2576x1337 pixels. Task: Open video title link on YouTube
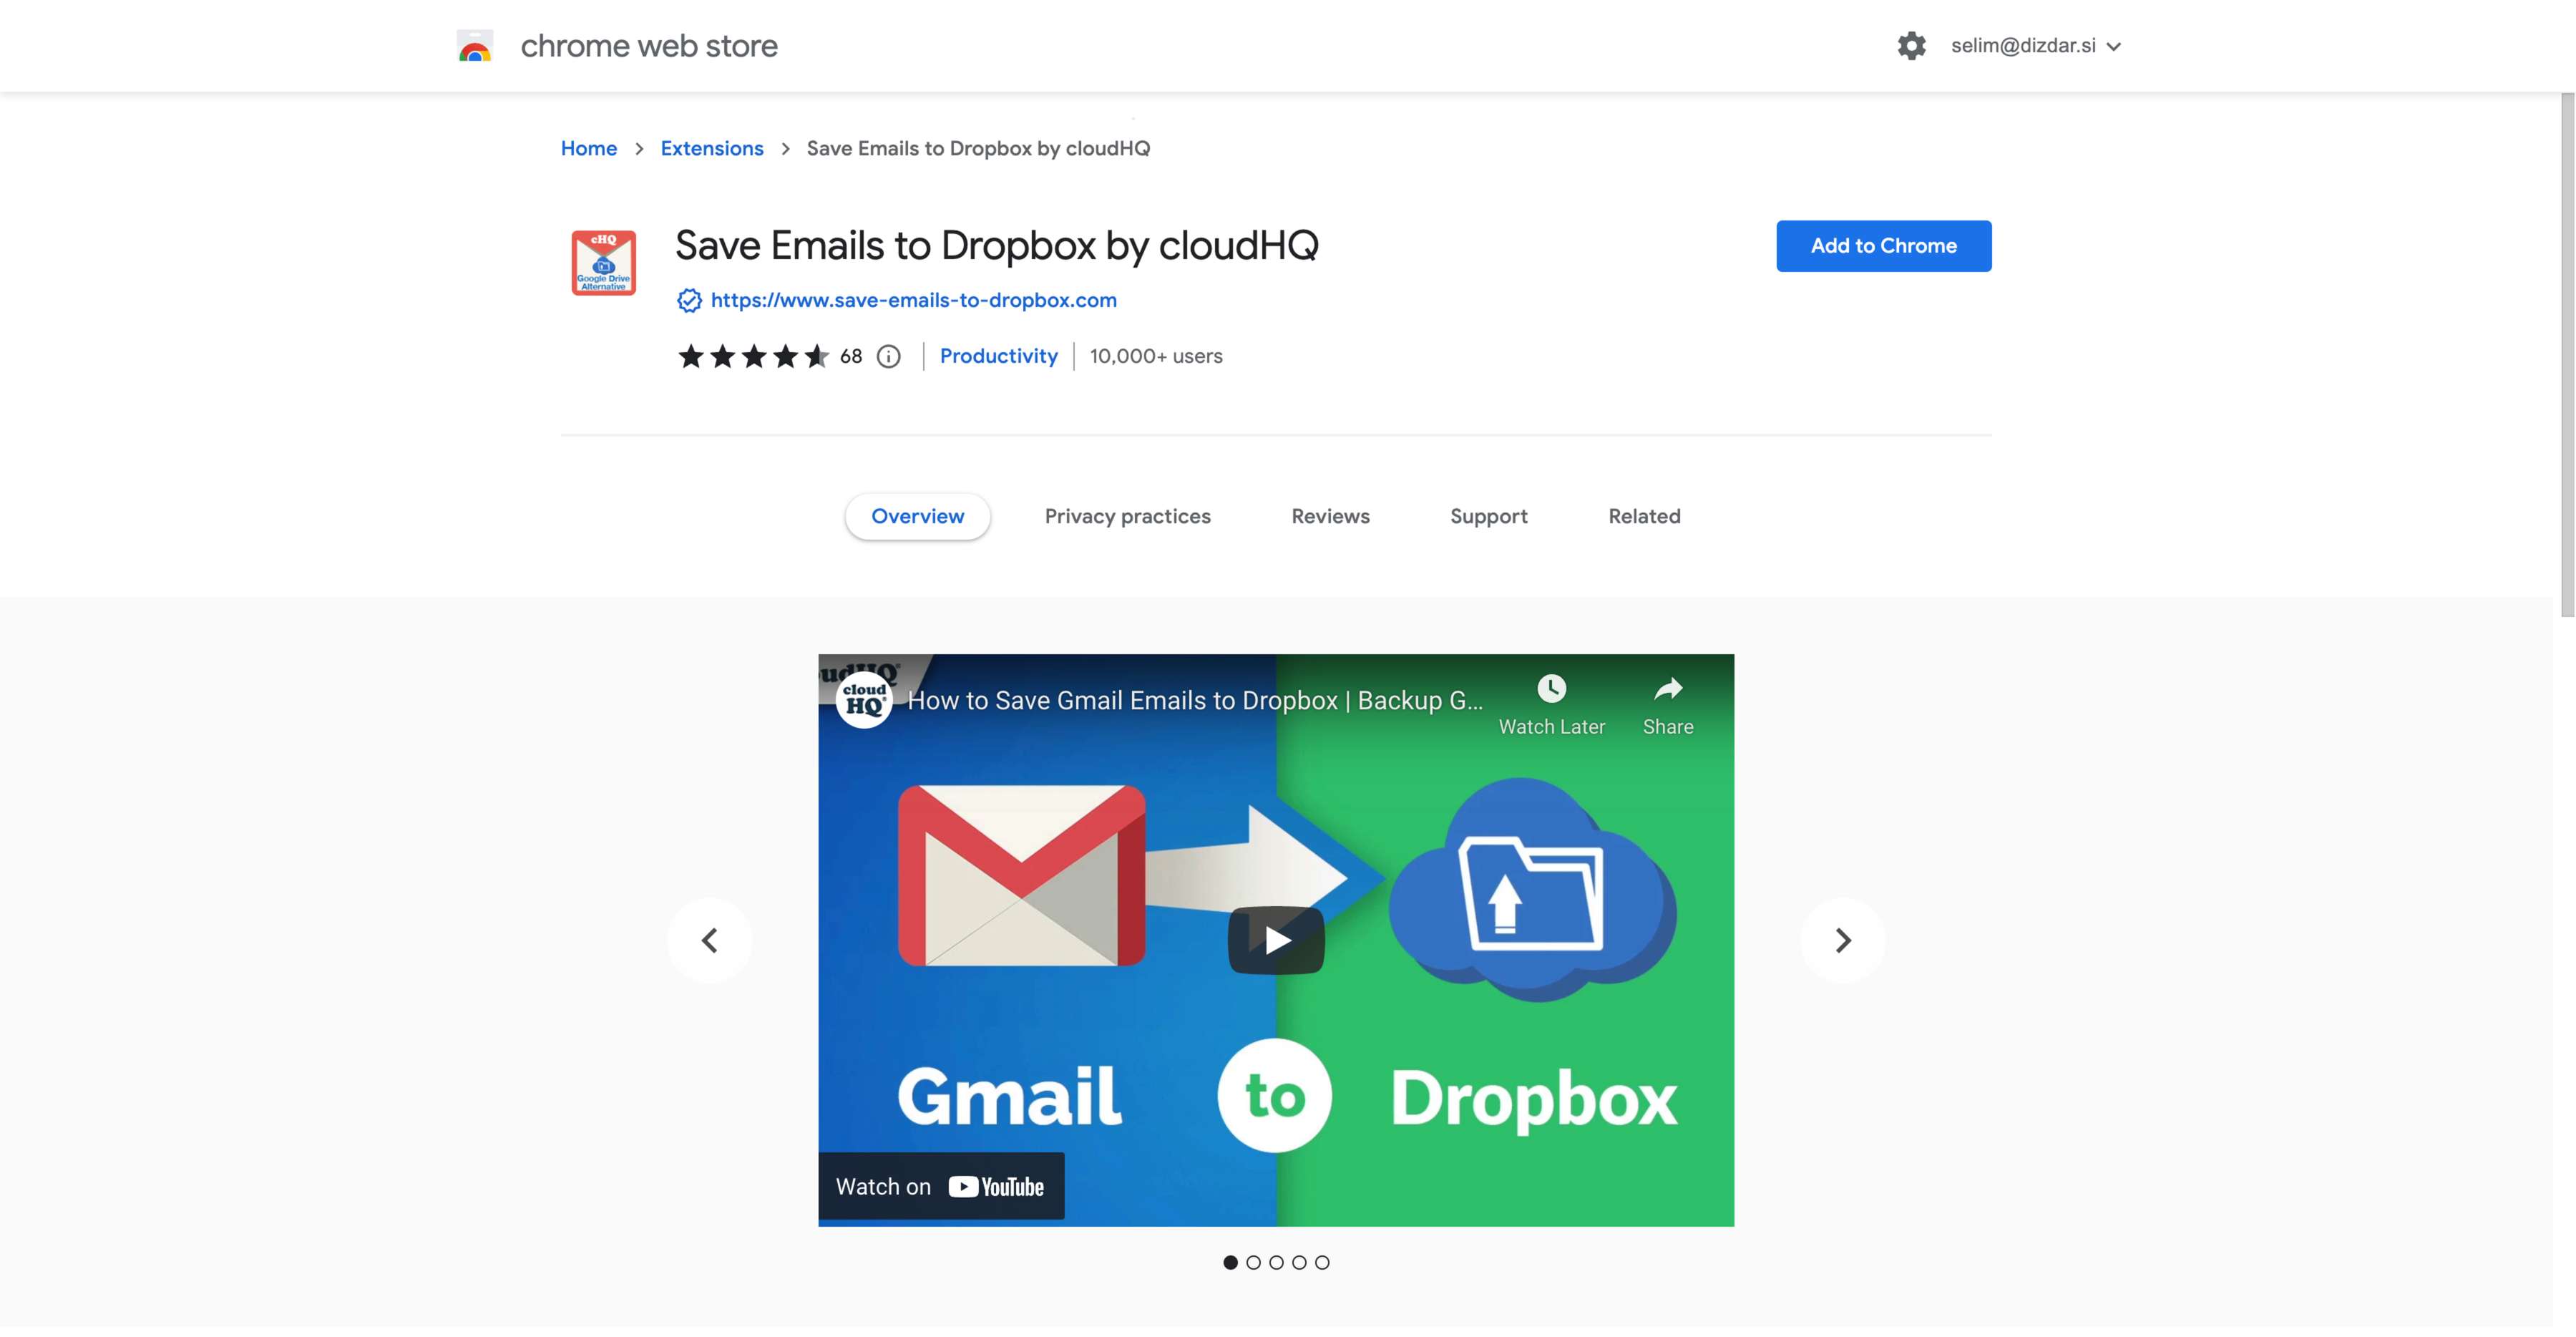pos(1194,700)
